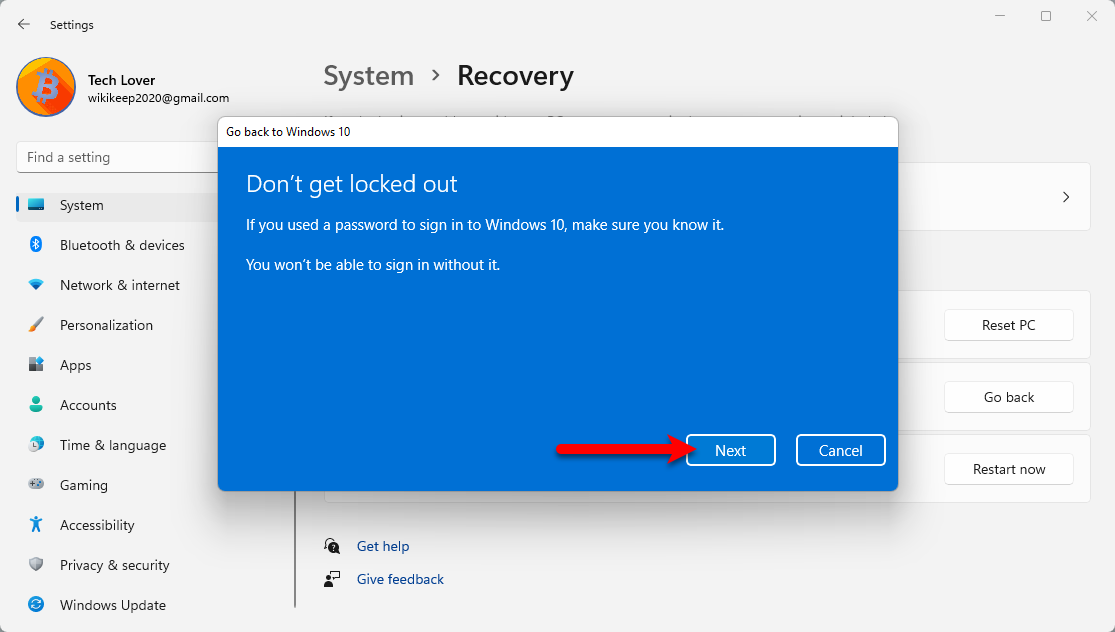Click the Accessibility figure icon

coord(36,525)
